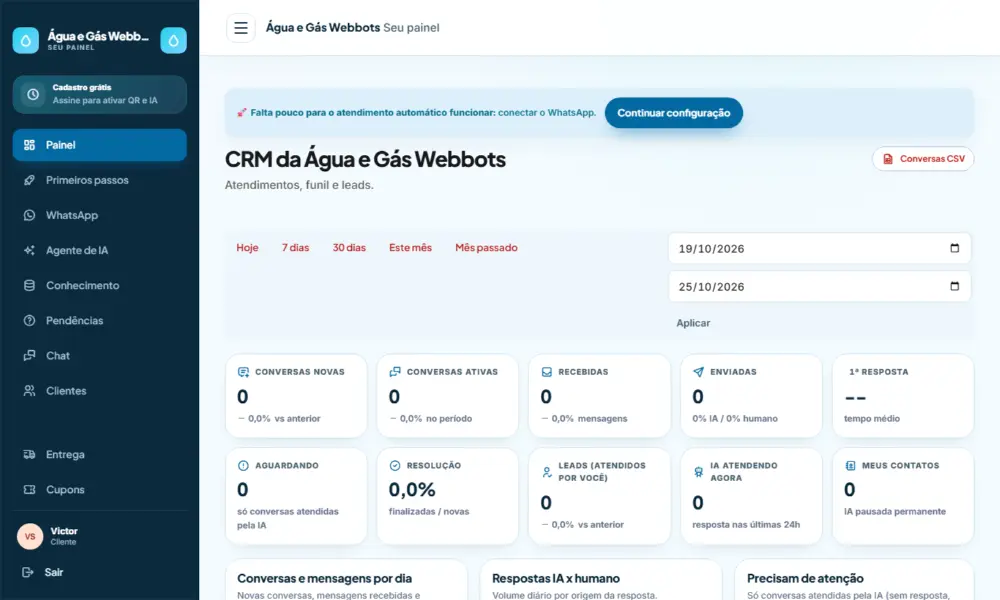Screen dimensions: 1000x600
Task: Click the conectar o WhatsApp link
Action: pos(547,112)
